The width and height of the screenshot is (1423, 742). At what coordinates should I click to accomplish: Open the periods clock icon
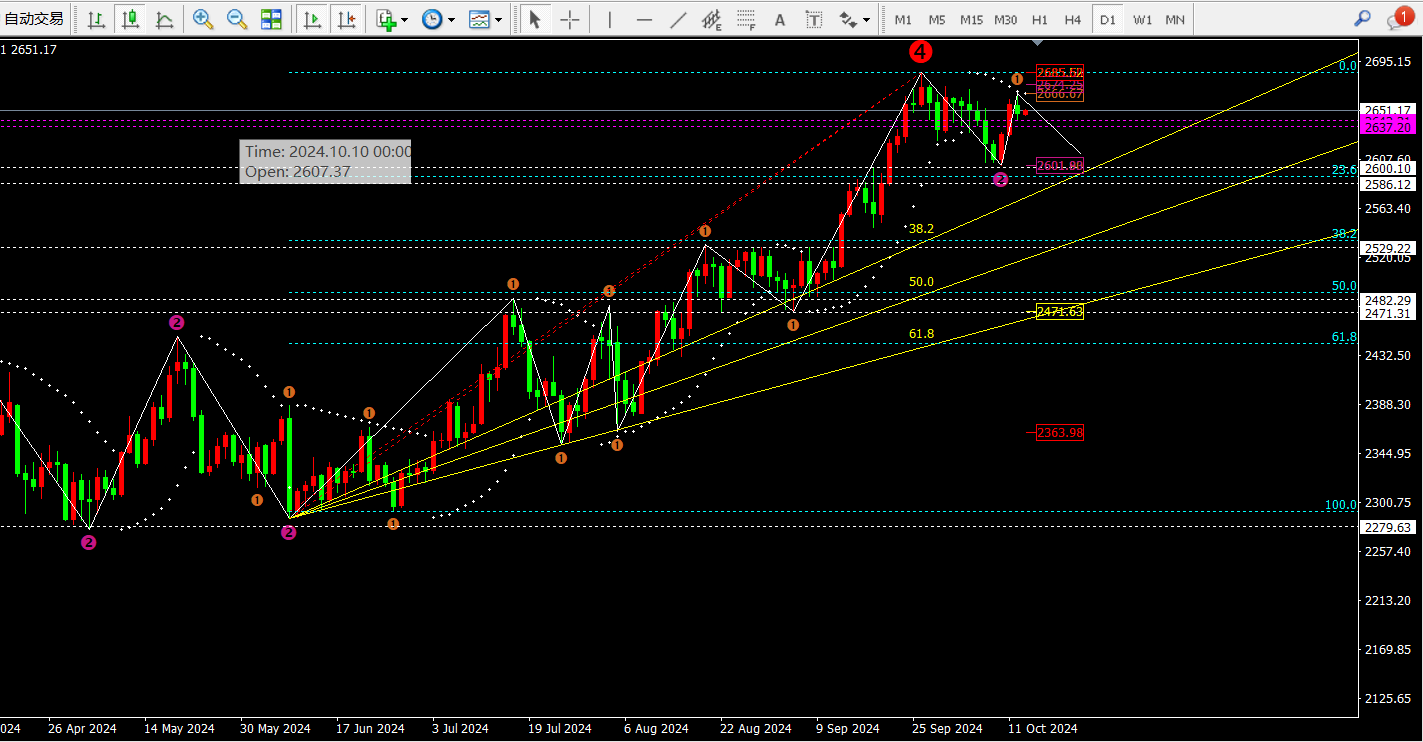432,19
